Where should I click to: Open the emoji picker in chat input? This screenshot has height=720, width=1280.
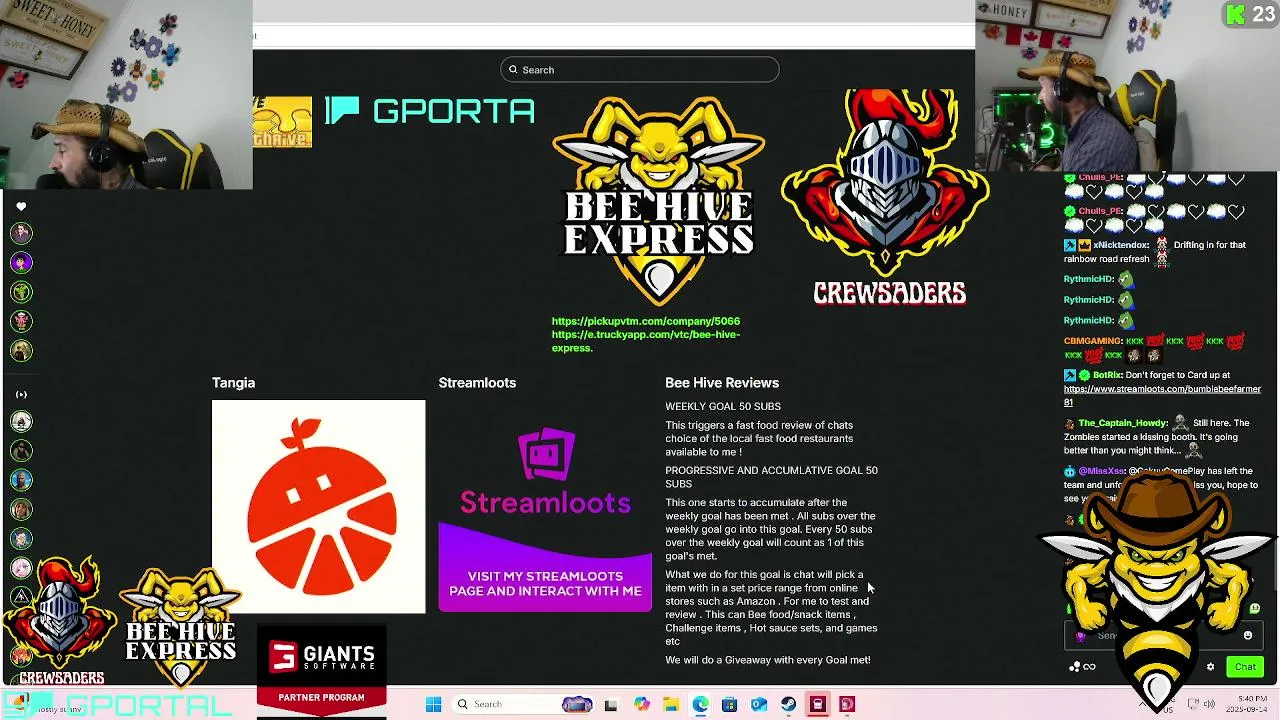[x=1247, y=635]
